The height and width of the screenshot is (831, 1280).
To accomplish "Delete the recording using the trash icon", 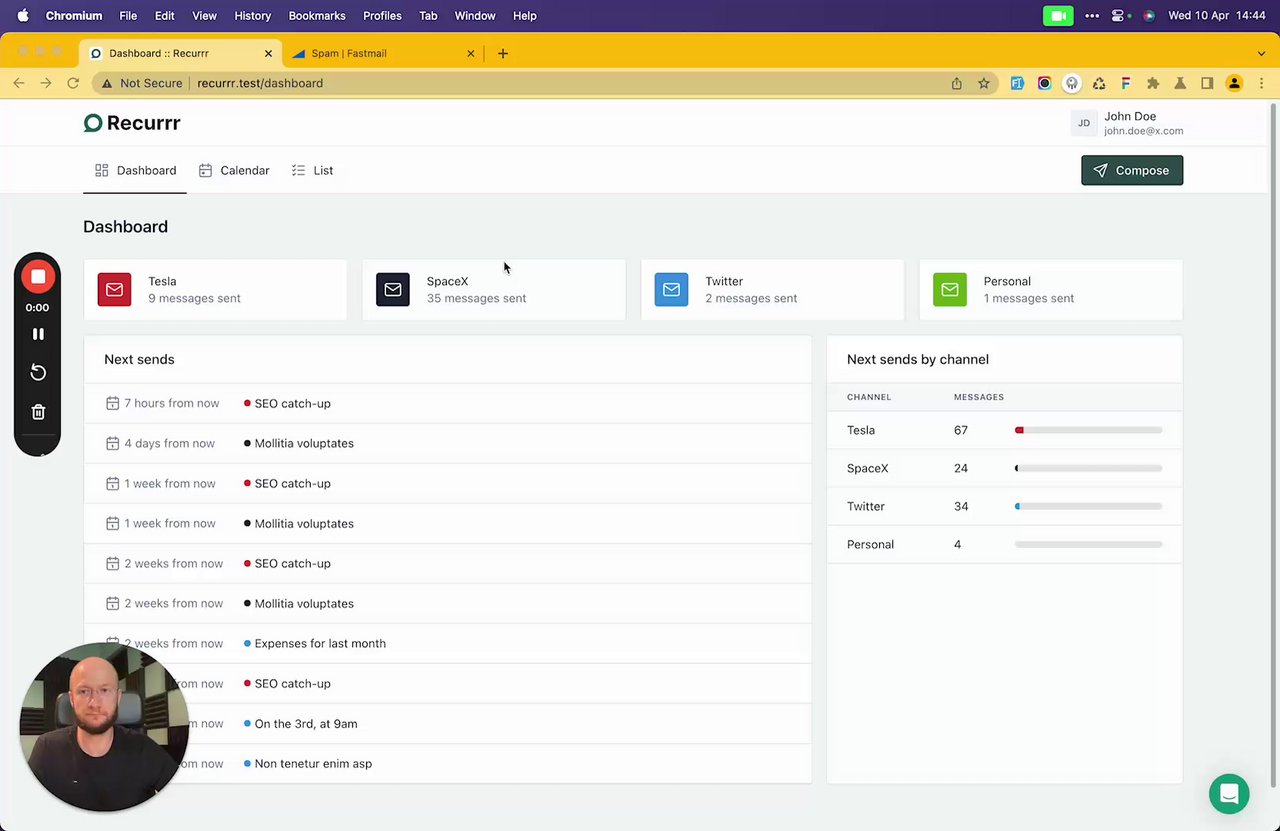I will [38, 412].
